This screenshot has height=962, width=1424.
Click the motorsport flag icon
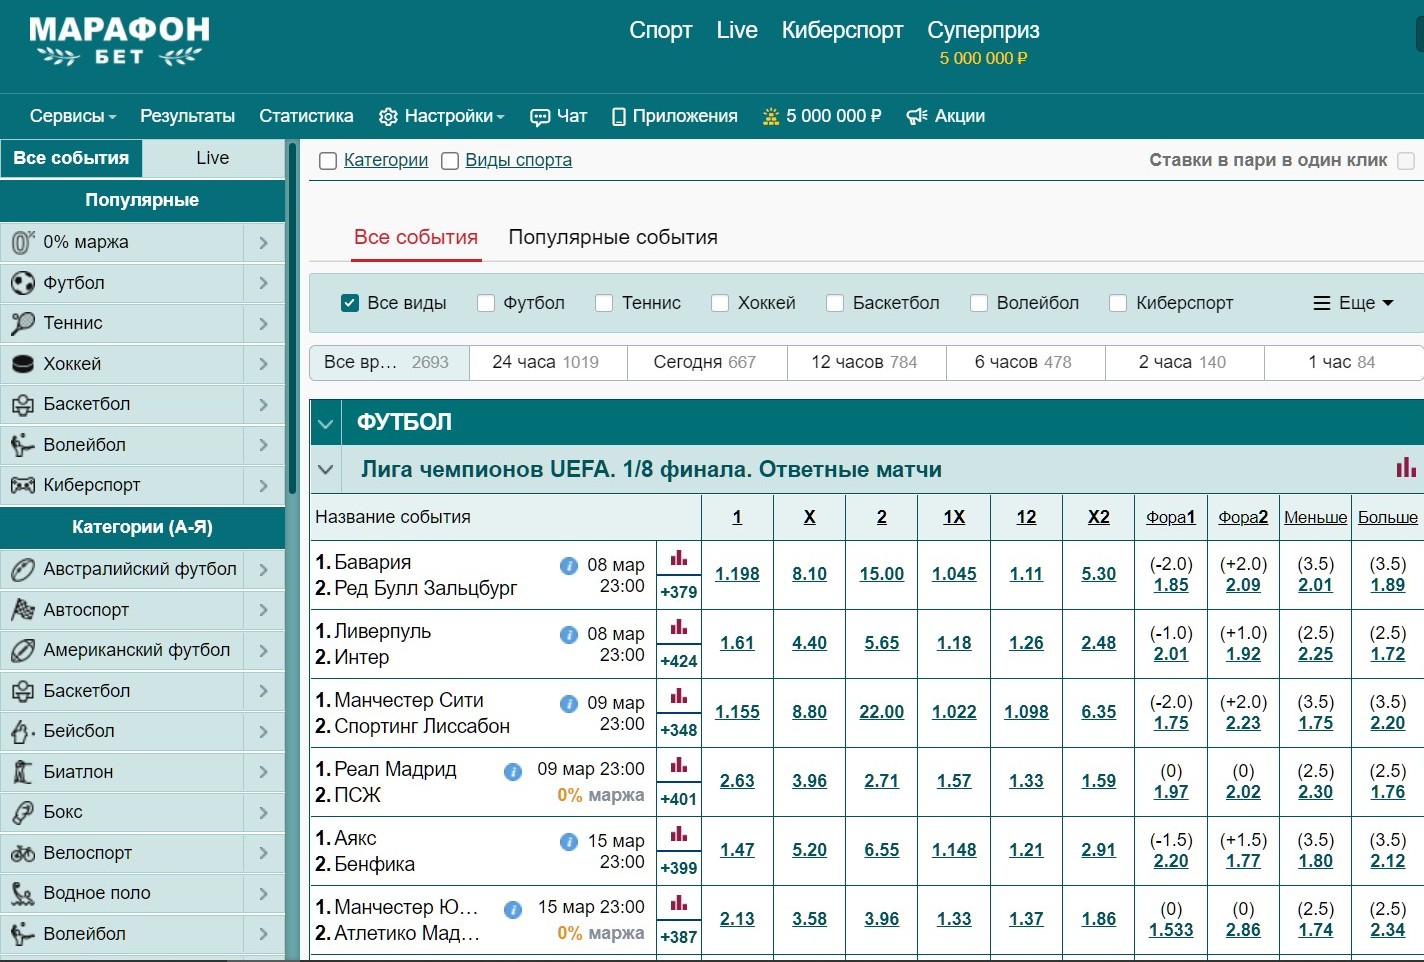tap(22, 610)
